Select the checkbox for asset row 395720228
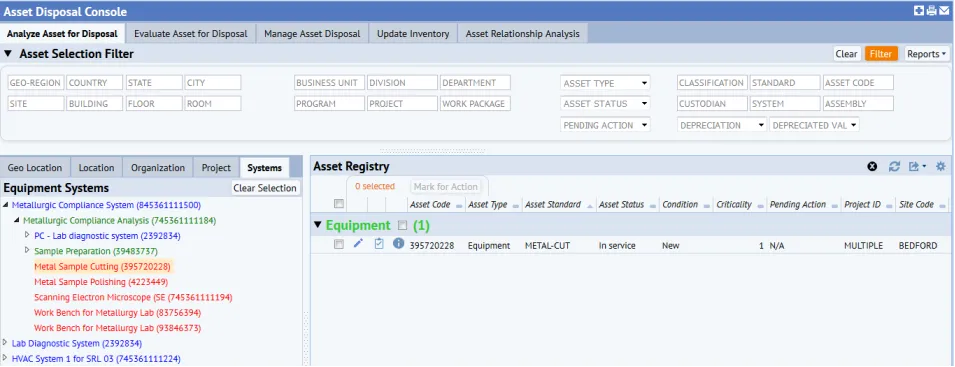The height and width of the screenshot is (367, 955). tap(339, 245)
